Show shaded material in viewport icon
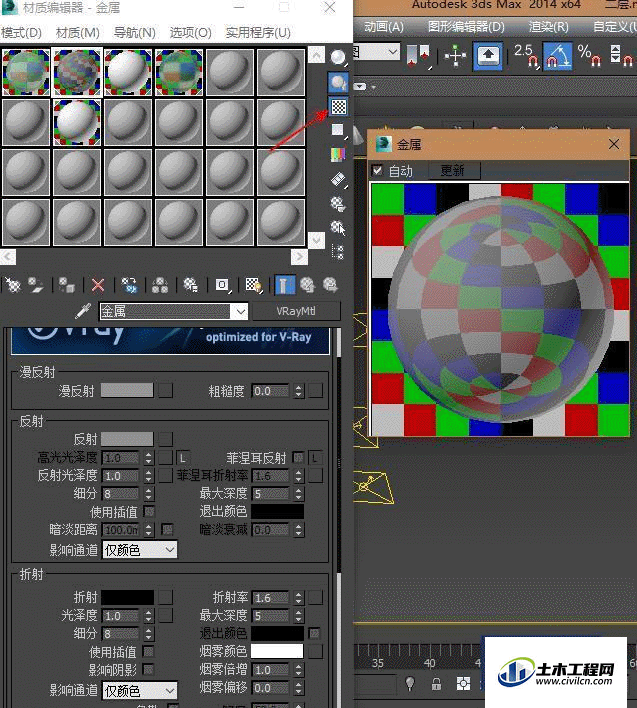 tap(253, 285)
